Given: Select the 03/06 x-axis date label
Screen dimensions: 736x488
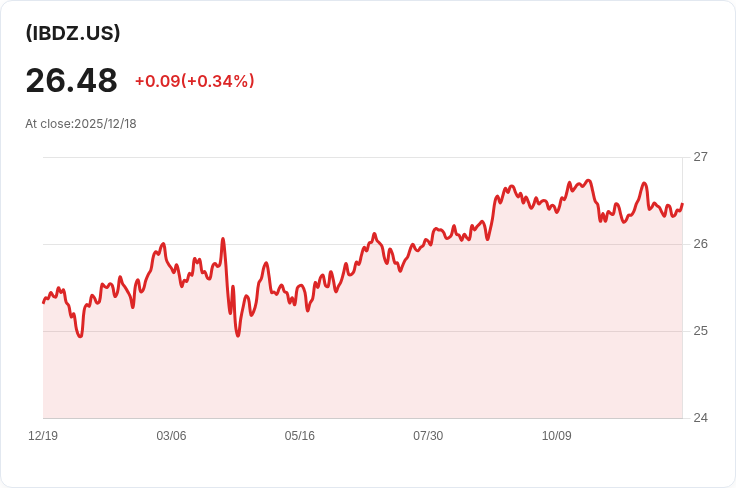Looking at the screenshot, I should [171, 436].
